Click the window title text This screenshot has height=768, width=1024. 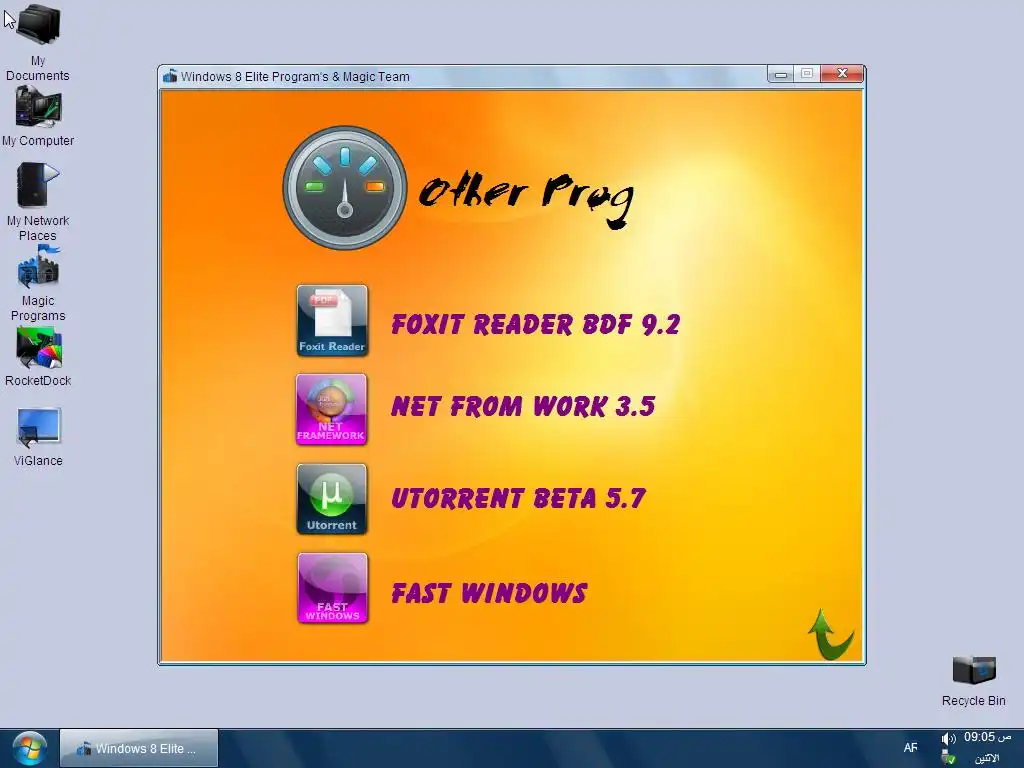tap(295, 76)
